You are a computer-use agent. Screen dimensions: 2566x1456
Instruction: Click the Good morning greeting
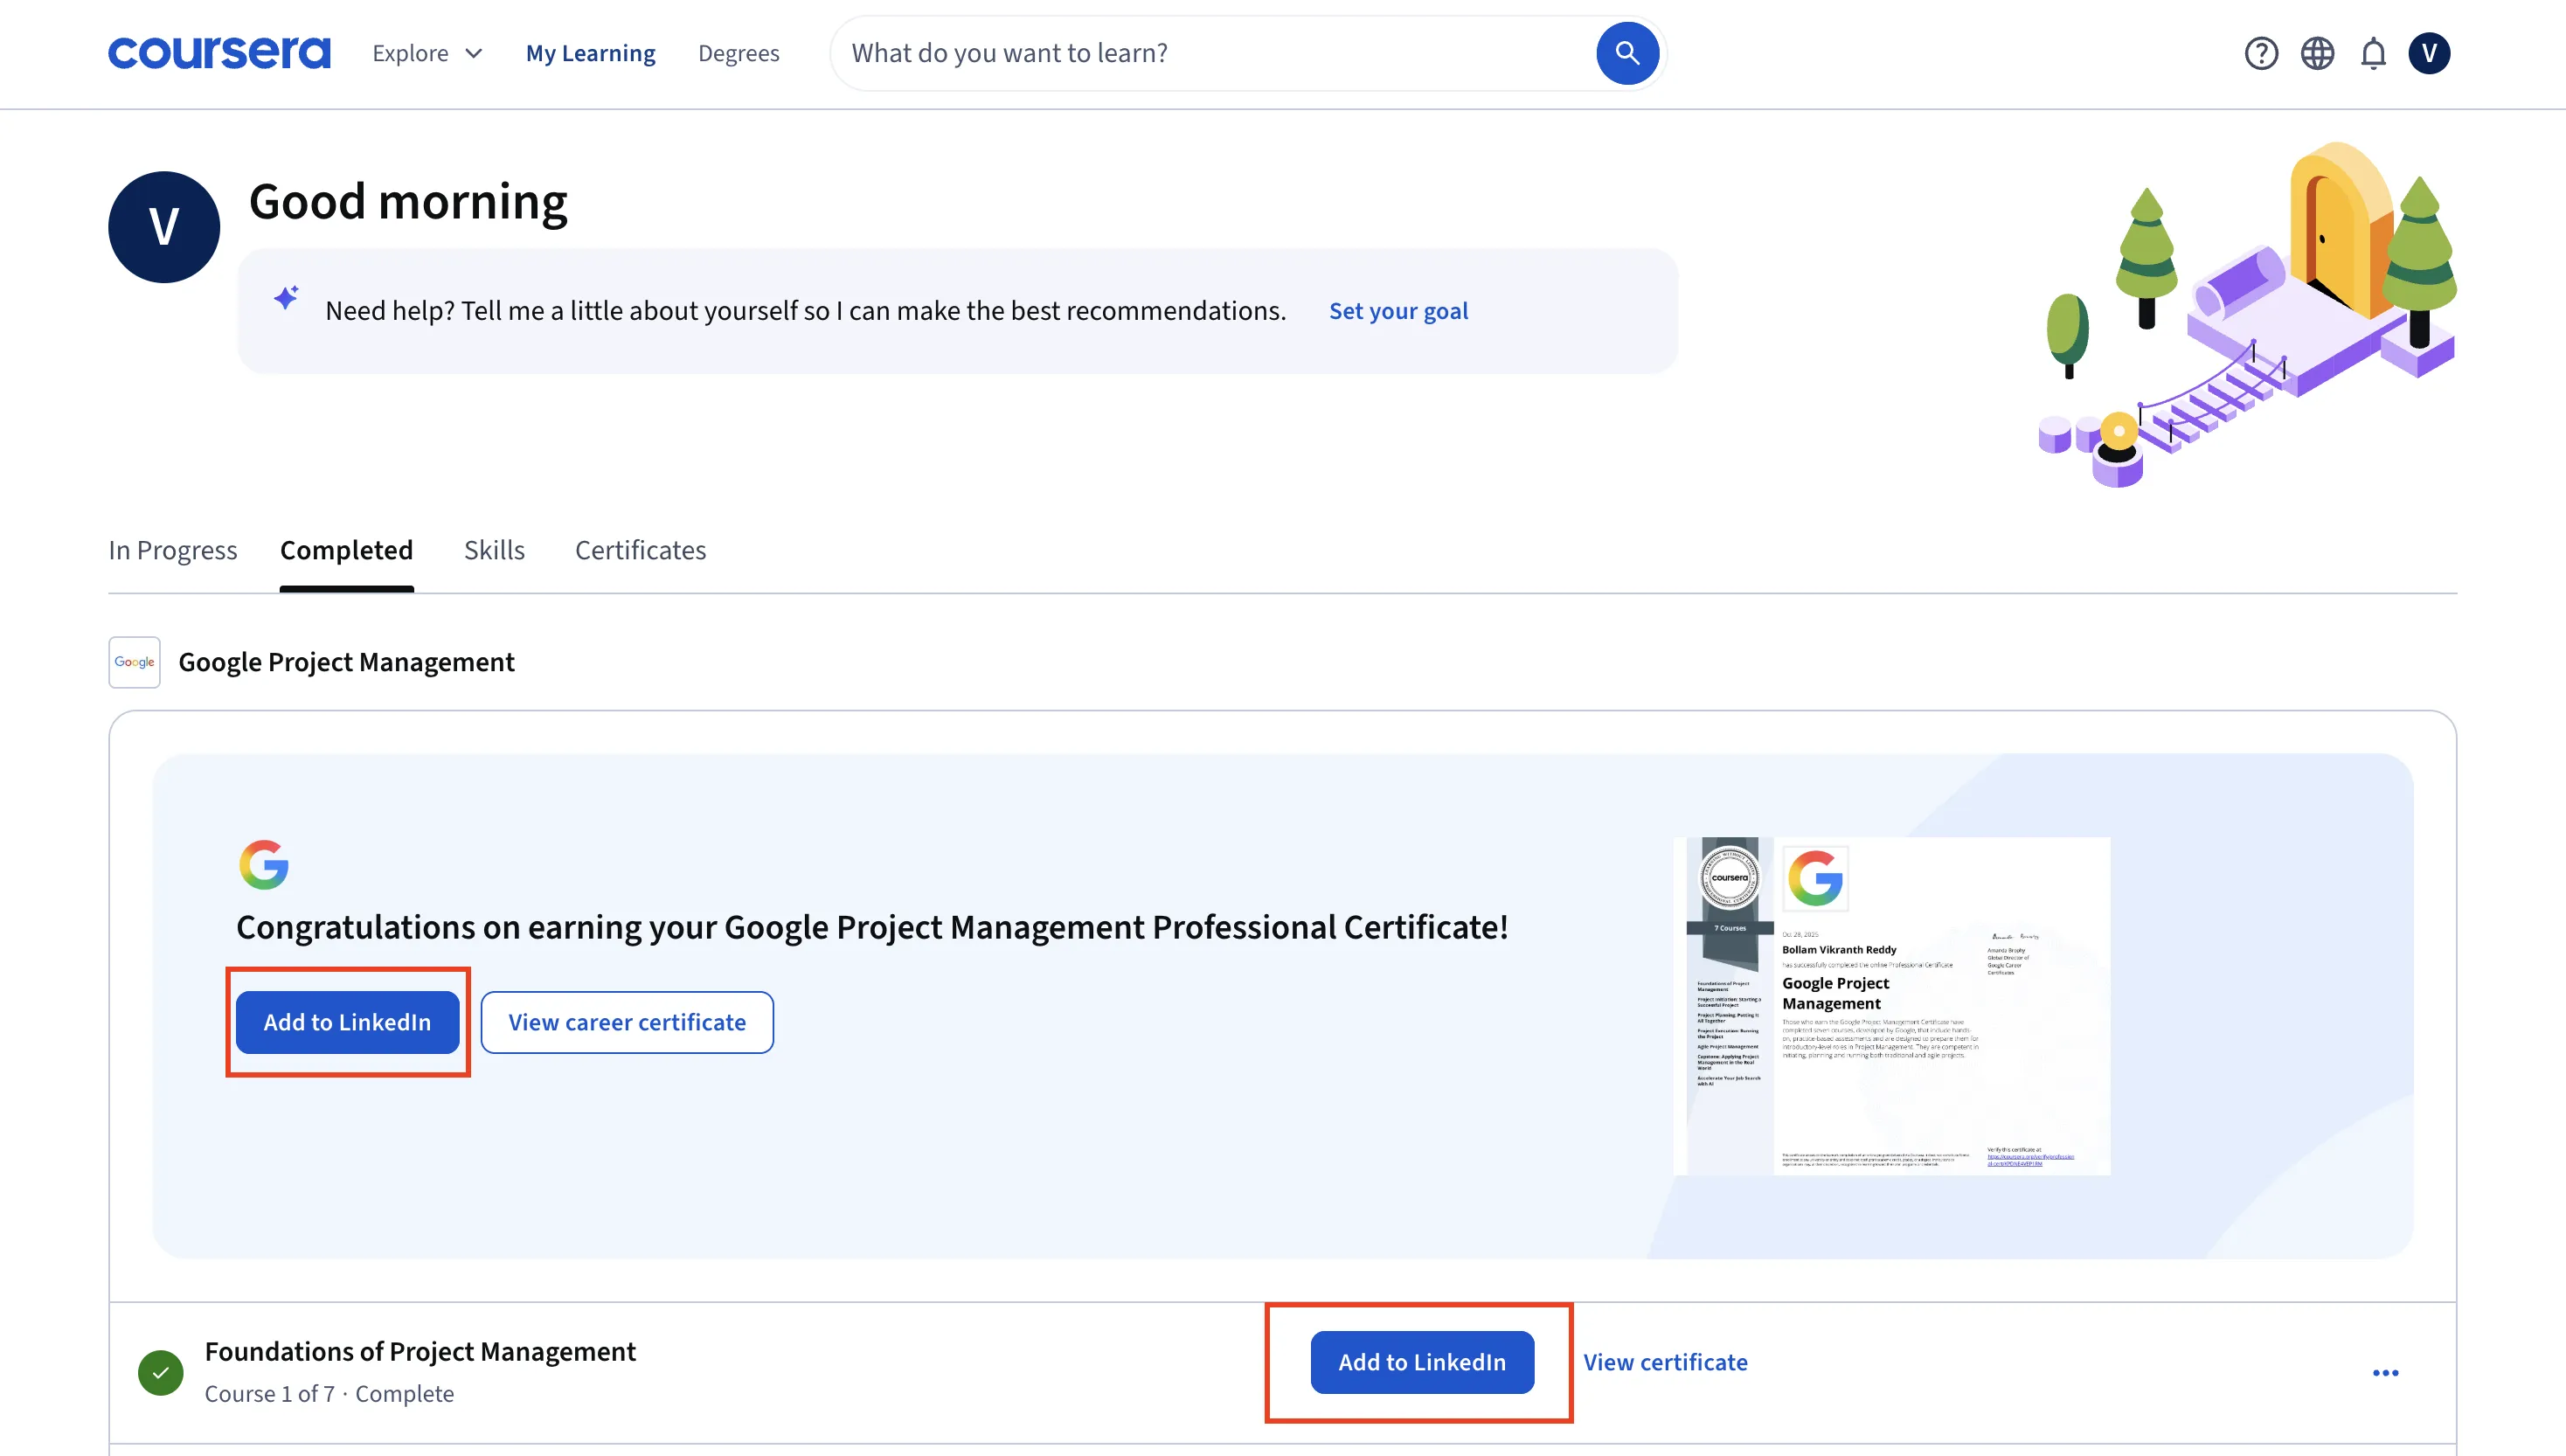coord(408,202)
